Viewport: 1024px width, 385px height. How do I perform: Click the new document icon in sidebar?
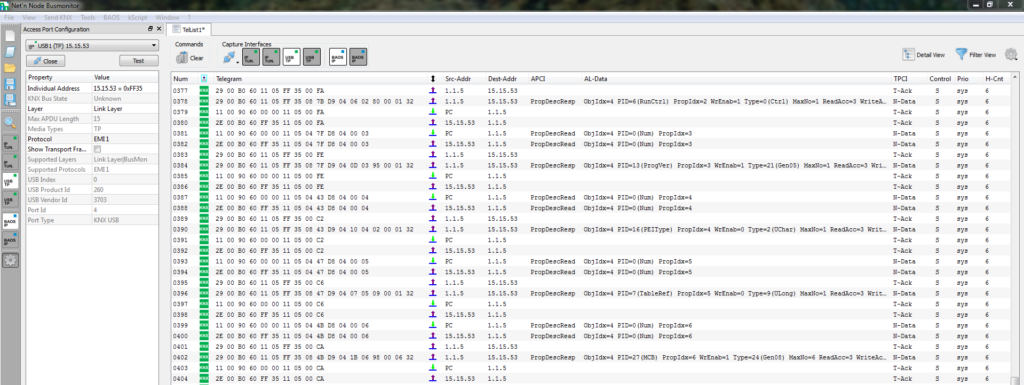[10, 35]
